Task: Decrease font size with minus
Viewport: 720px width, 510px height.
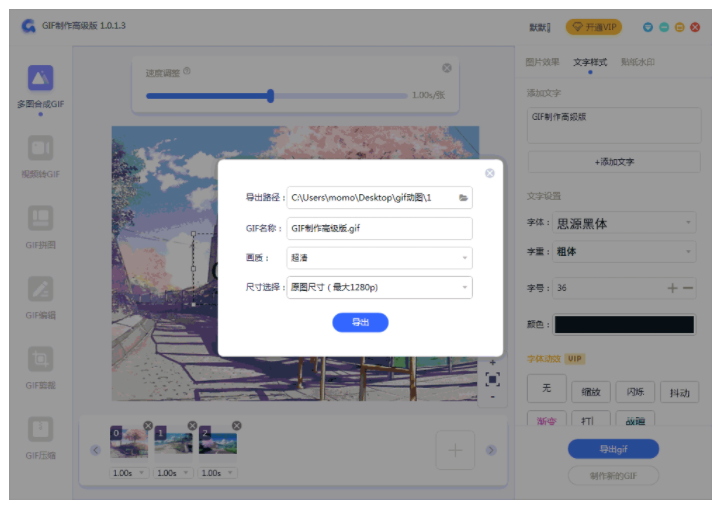Action: 688,288
